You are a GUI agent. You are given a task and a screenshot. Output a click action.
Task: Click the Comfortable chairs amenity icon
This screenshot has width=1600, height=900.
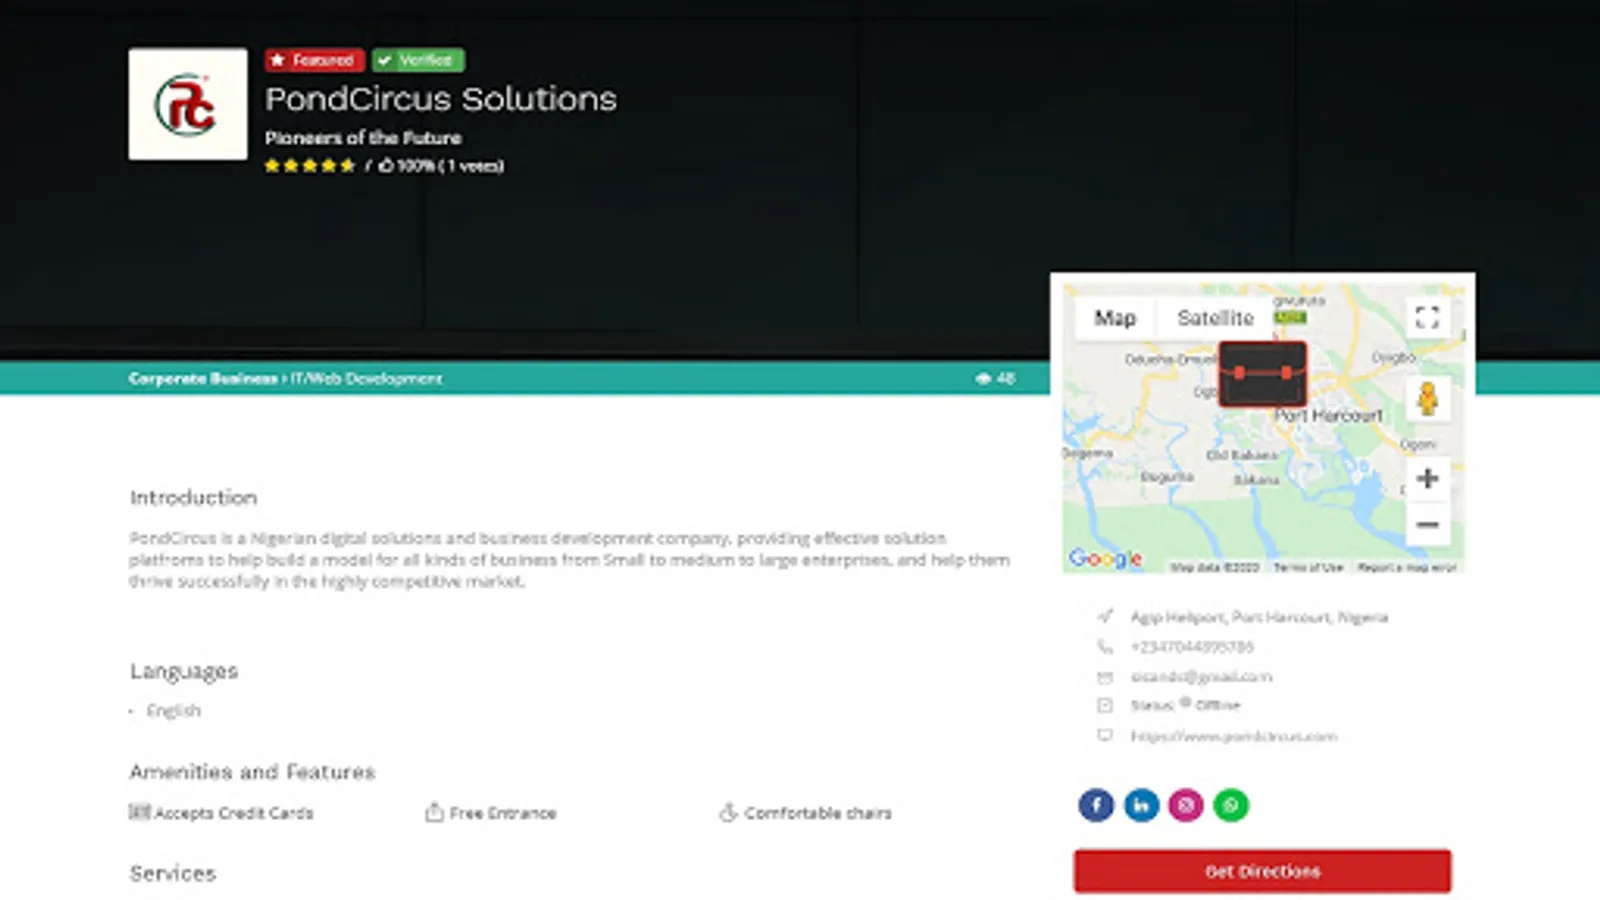[728, 812]
